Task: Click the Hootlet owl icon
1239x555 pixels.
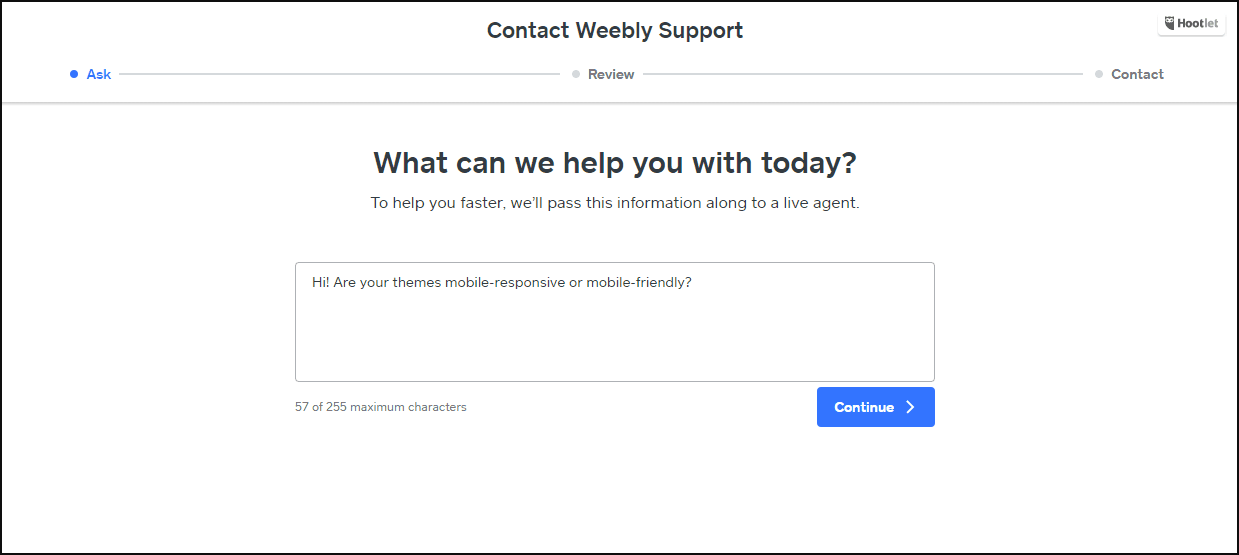Action: [1171, 24]
